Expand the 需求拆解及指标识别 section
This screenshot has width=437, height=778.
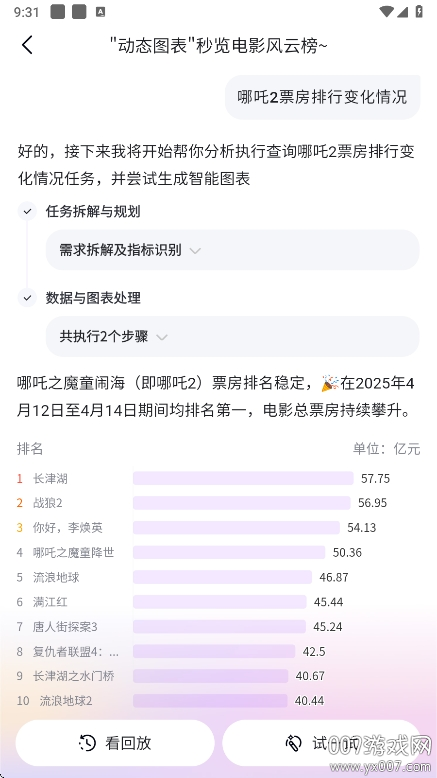[x=233, y=250]
